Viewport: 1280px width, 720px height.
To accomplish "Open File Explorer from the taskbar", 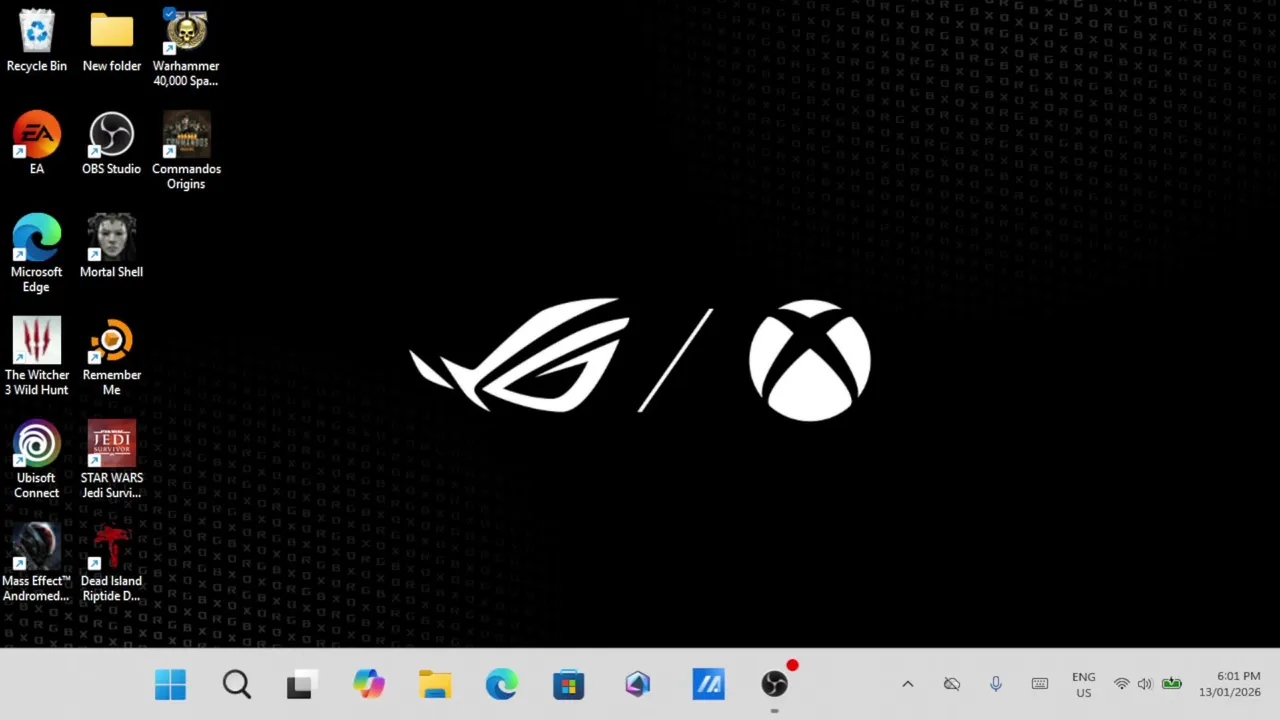I will pyautogui.click(x=435, y=684).
